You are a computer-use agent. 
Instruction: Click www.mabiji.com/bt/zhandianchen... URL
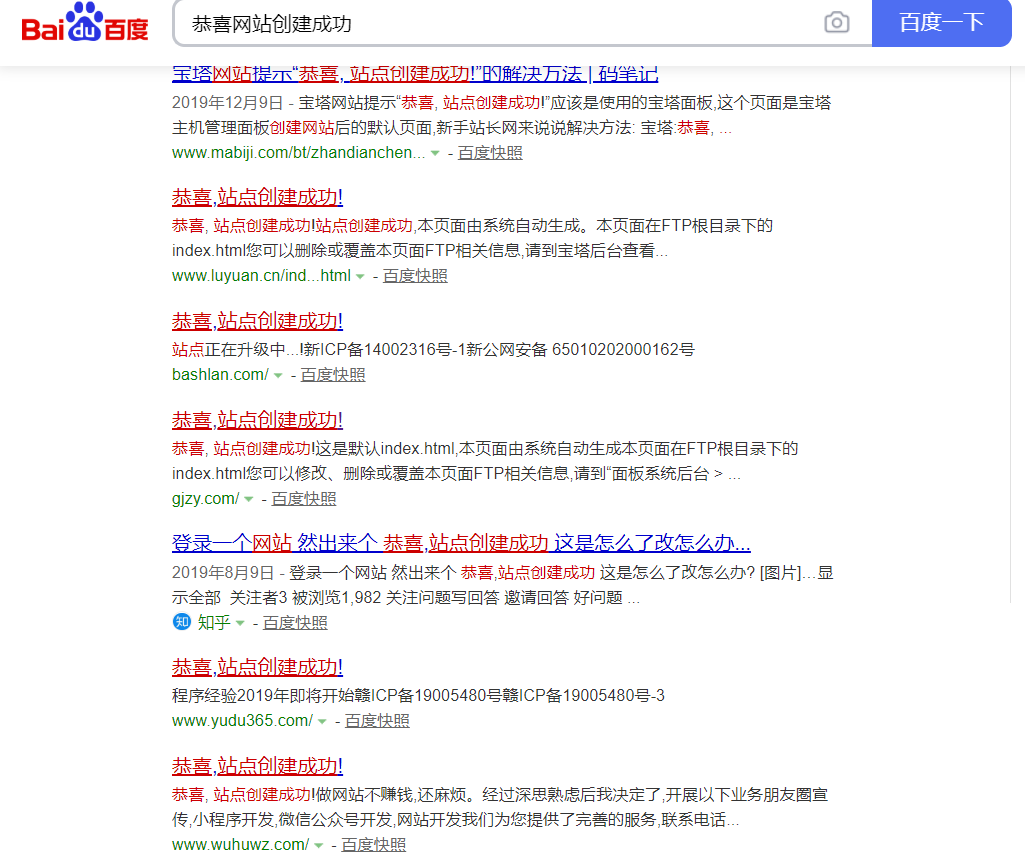click(299, 153)
